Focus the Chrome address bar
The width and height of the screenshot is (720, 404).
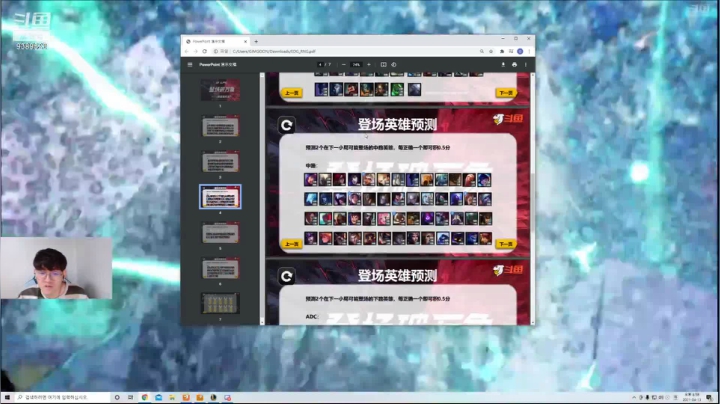click(354, 51)
